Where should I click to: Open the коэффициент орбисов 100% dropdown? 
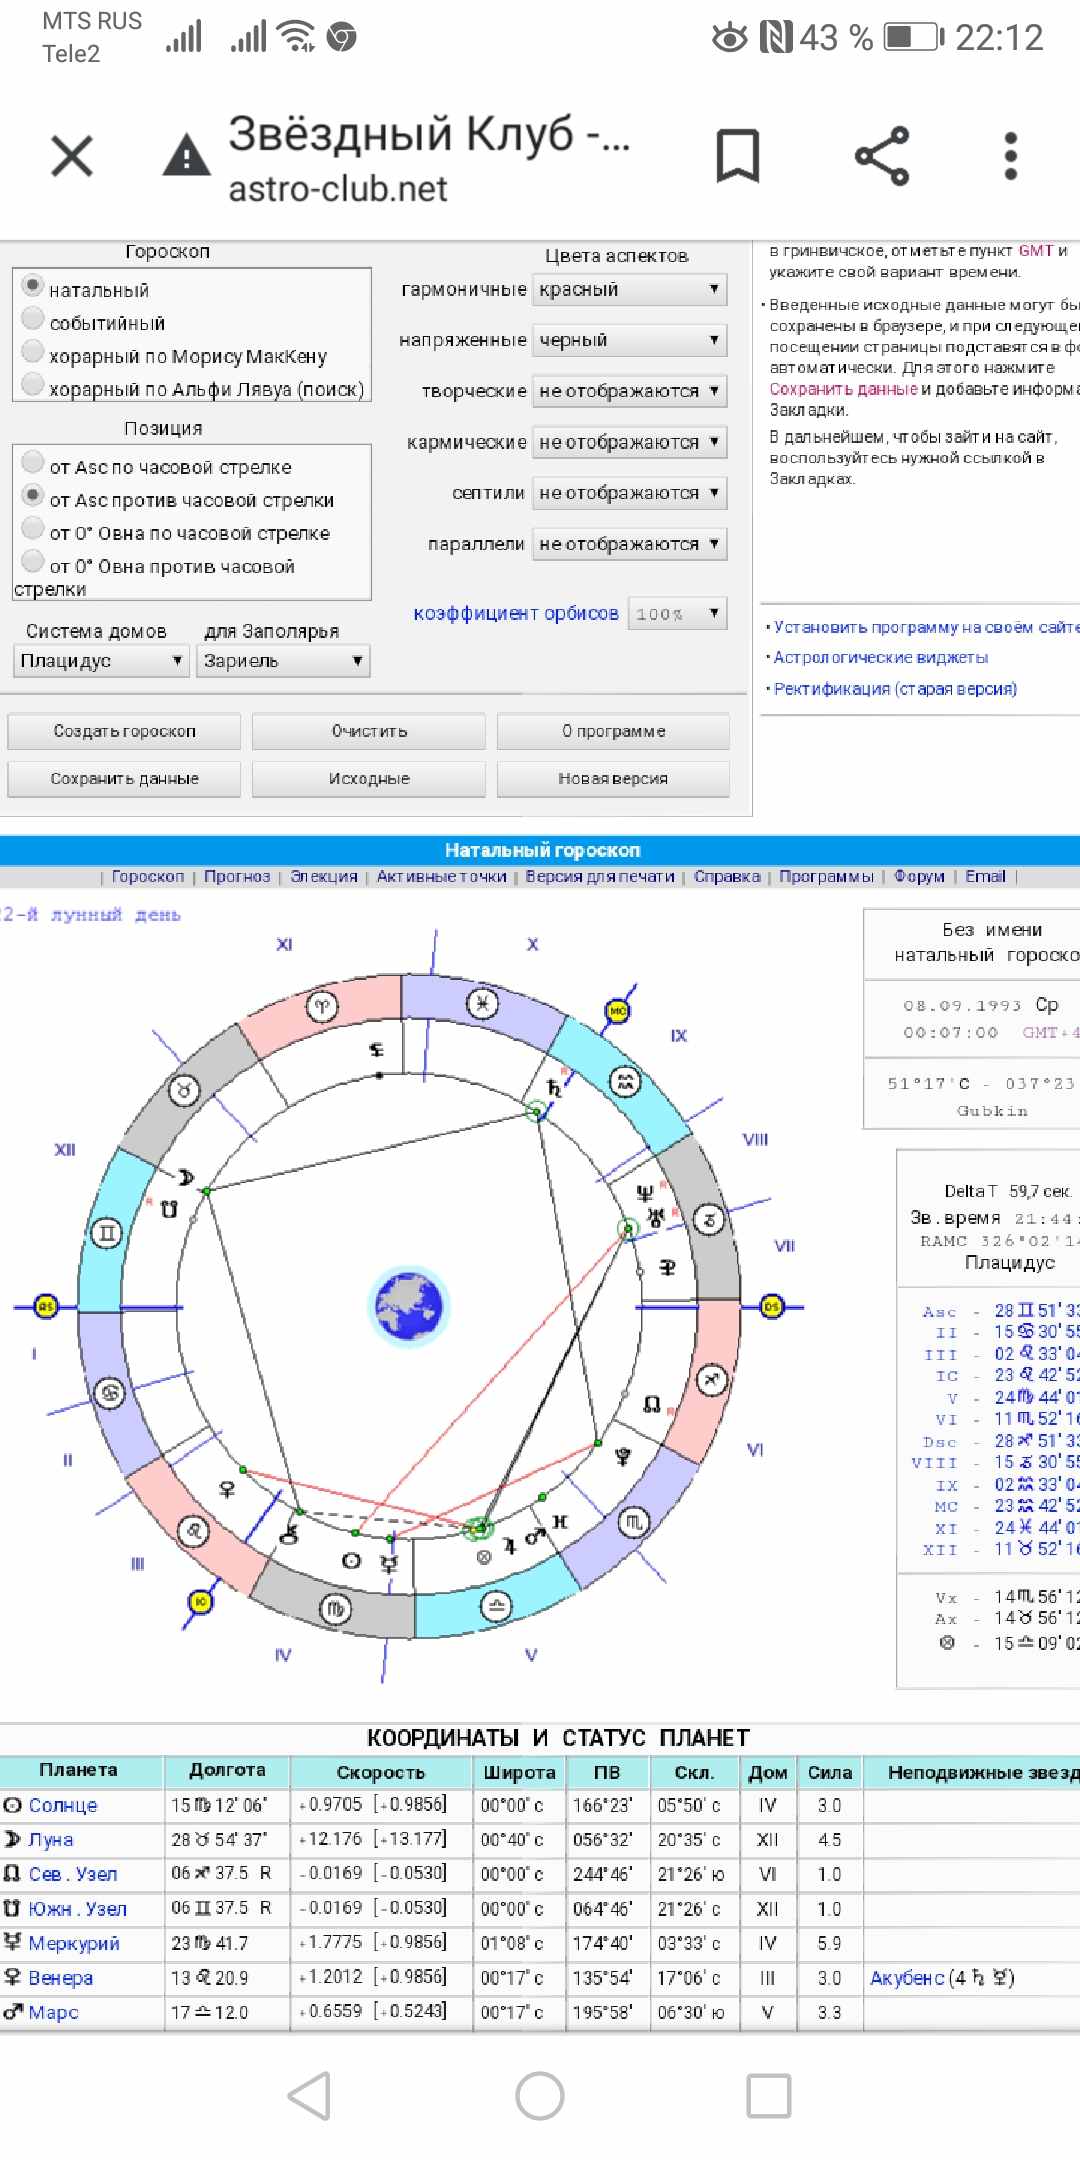tap(676, 614)
